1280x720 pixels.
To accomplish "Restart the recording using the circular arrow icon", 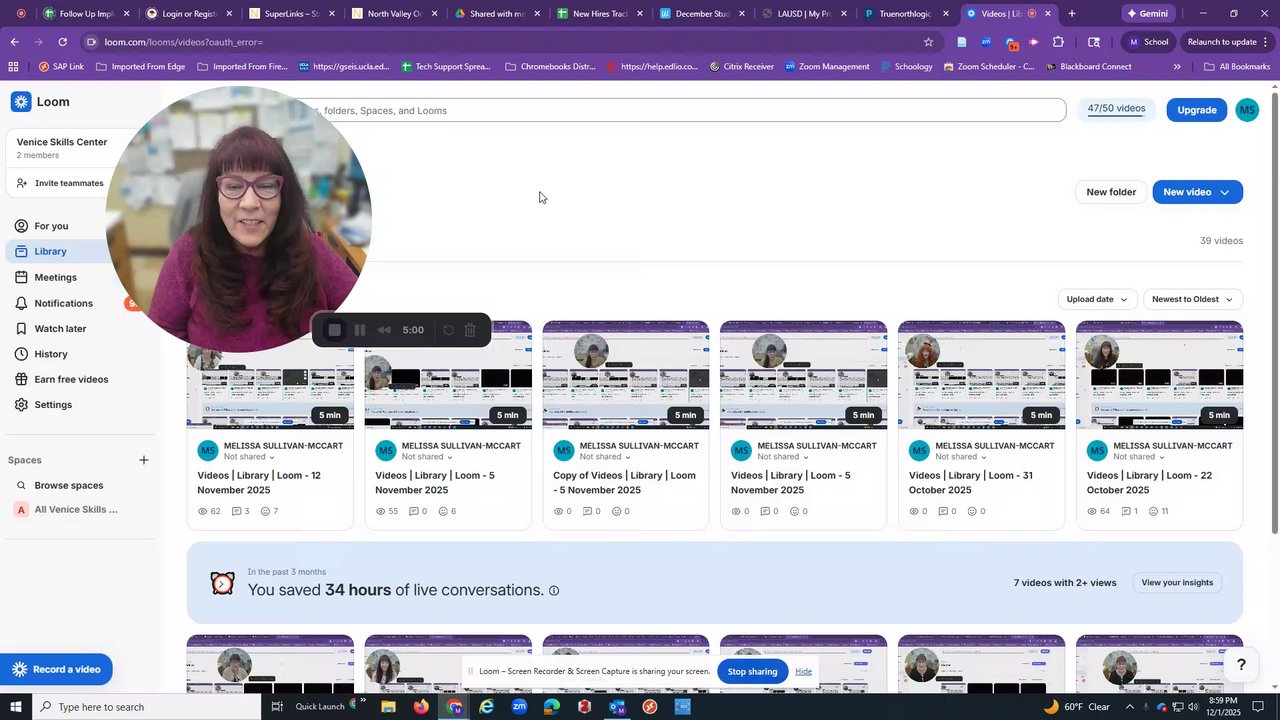I will 448,330.
